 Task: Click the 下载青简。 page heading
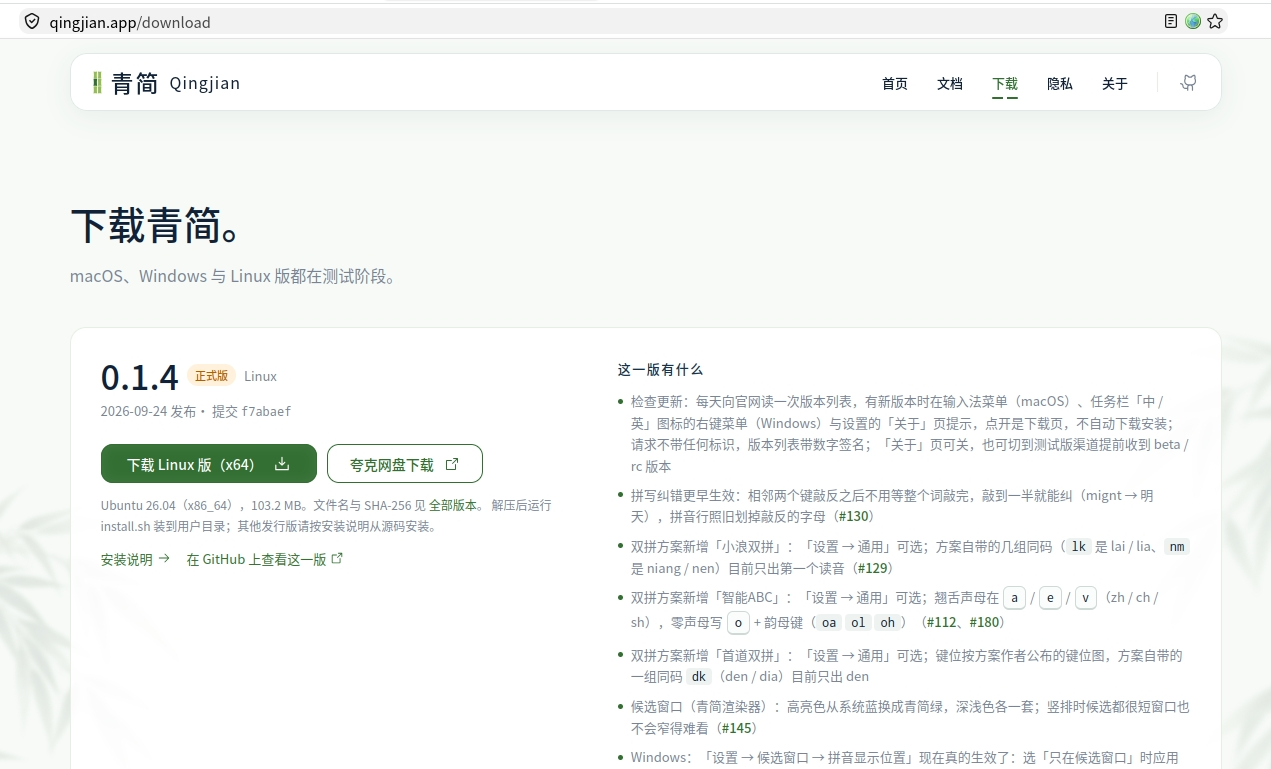click(157, 227)
